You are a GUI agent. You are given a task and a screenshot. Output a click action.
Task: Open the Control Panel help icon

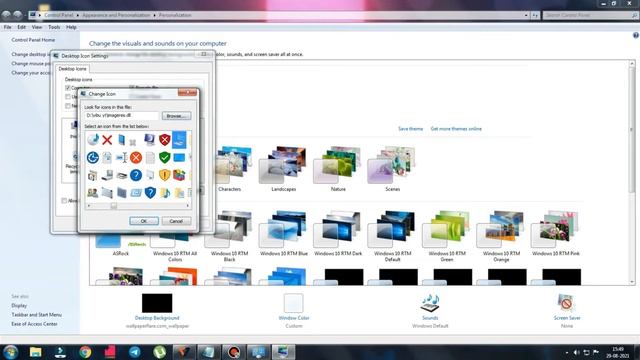tap(636, 36)
